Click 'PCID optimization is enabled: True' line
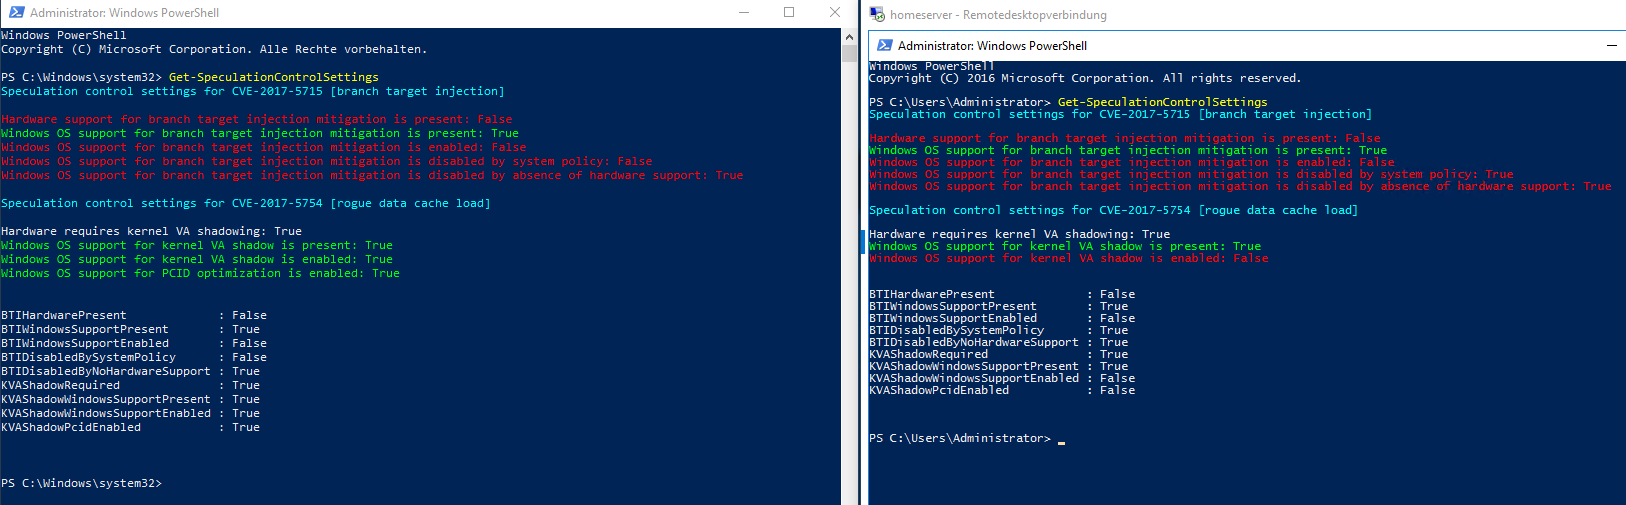Screen dimensions: 1626x505 201,273
